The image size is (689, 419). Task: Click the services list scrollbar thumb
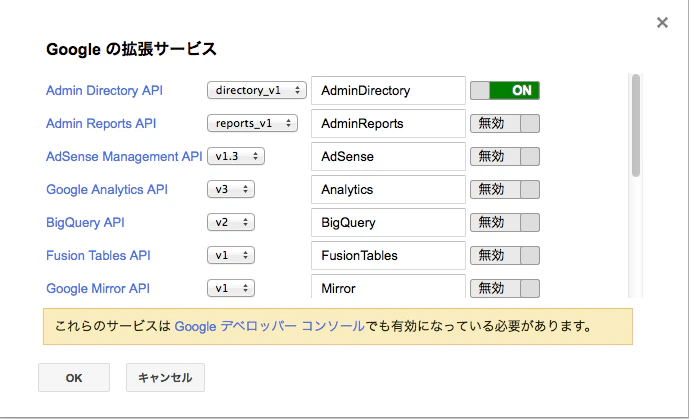click(636, 126)
